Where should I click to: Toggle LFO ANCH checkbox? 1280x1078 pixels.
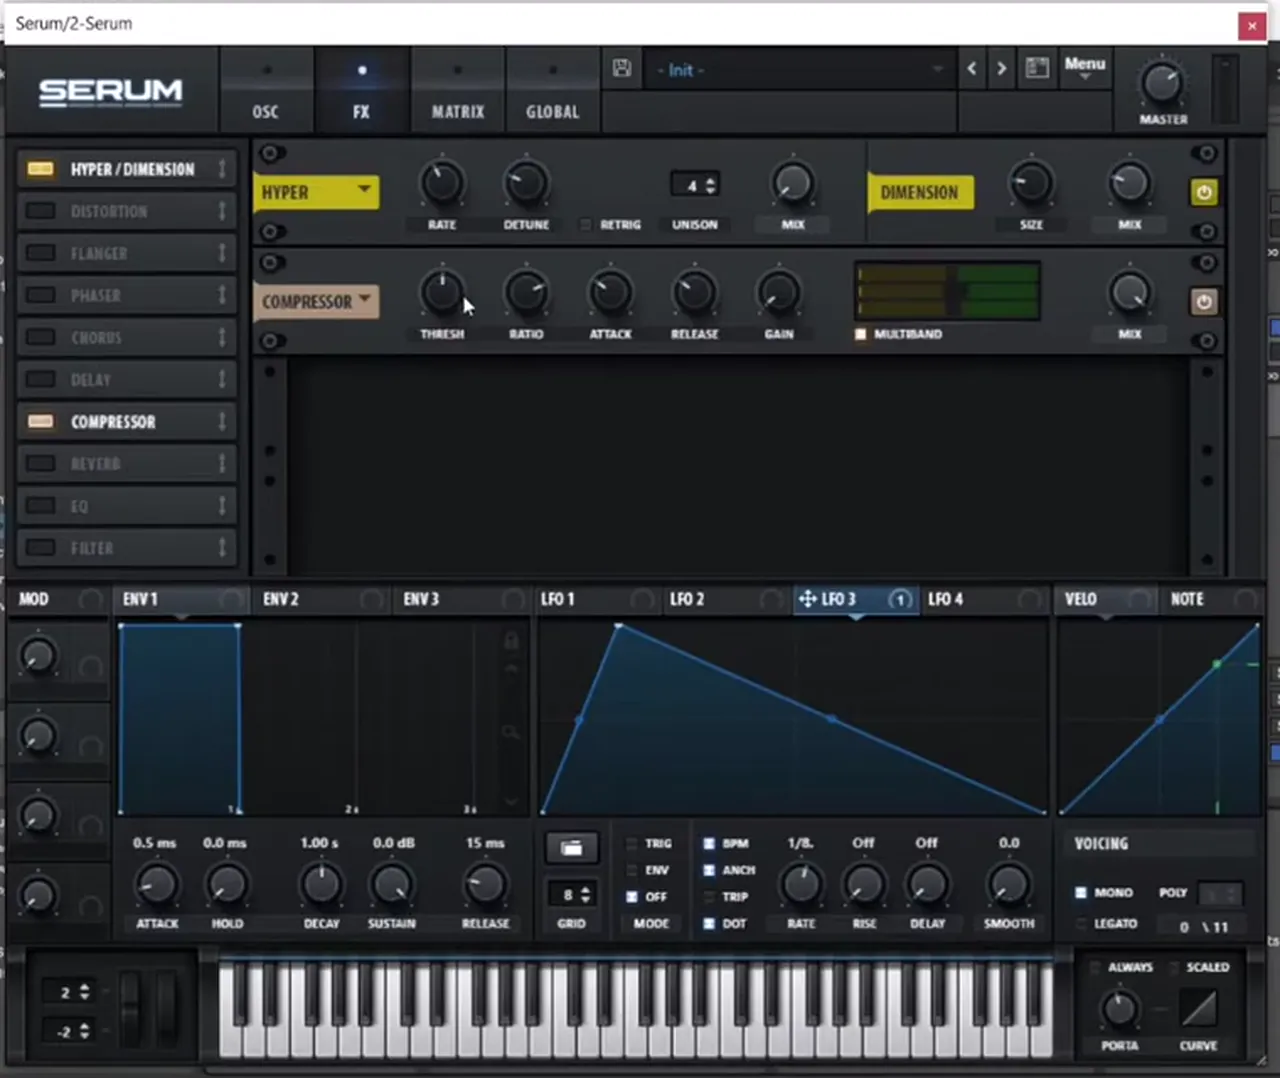pos(709,870)
